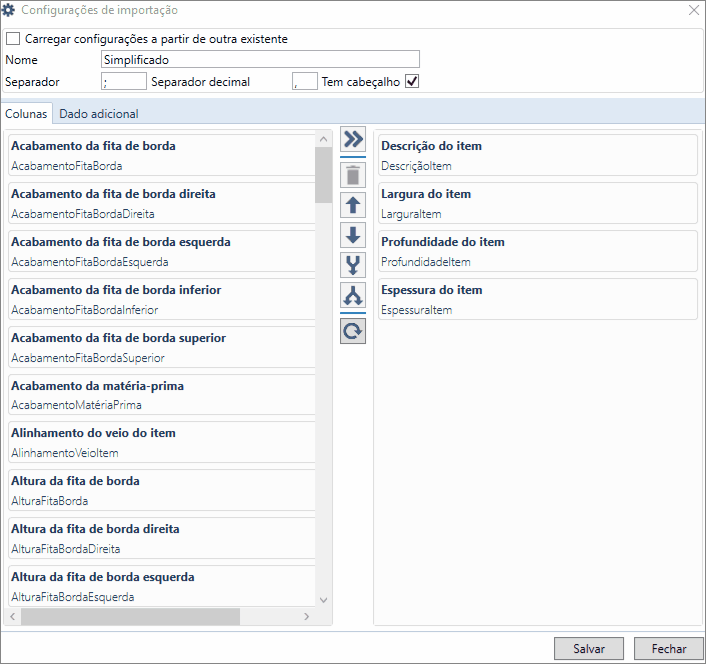Select Acabamento da matéria-prima item
Image resolution: width=706 pixels, height=664 pixels.
click(x=162, y=395)
